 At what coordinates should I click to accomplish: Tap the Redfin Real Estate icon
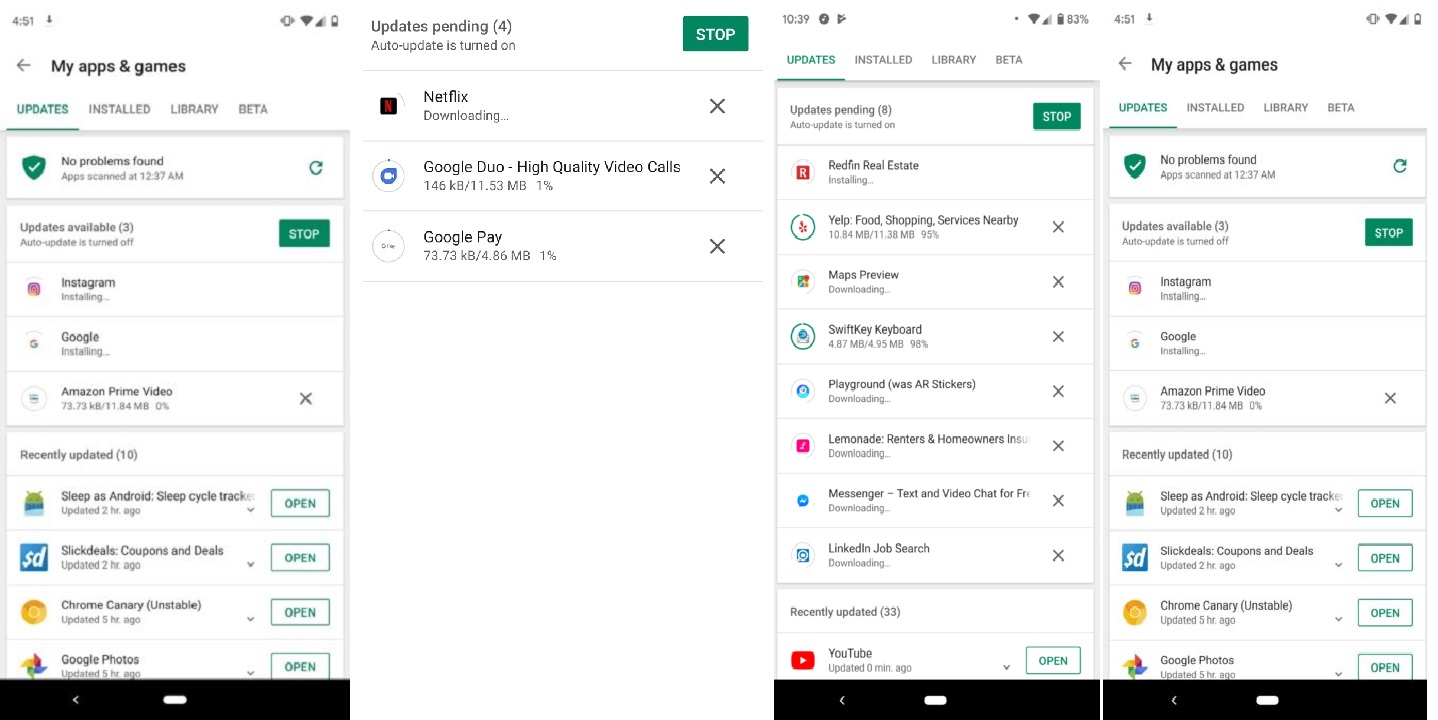coord(802,172)
